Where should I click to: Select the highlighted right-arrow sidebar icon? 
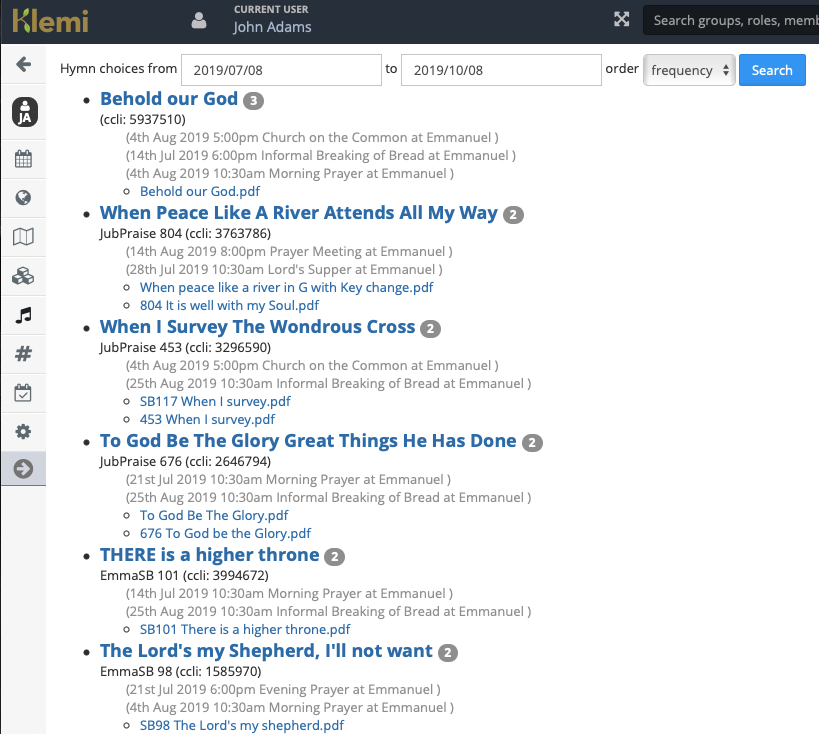[x=23, y=468]
